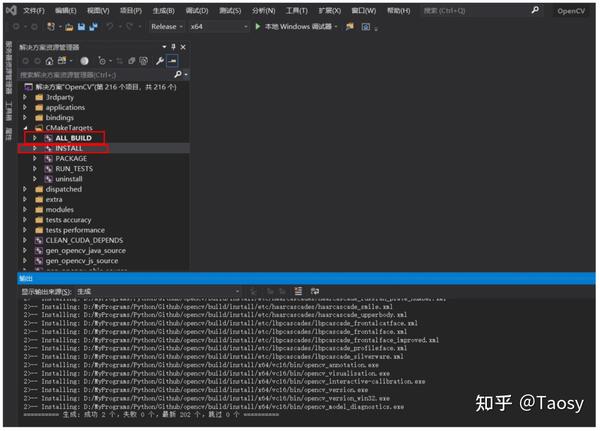Open the Debug (D) menu
The width and height of the screenshot is (600, 431).
click(x=197, y=10)
